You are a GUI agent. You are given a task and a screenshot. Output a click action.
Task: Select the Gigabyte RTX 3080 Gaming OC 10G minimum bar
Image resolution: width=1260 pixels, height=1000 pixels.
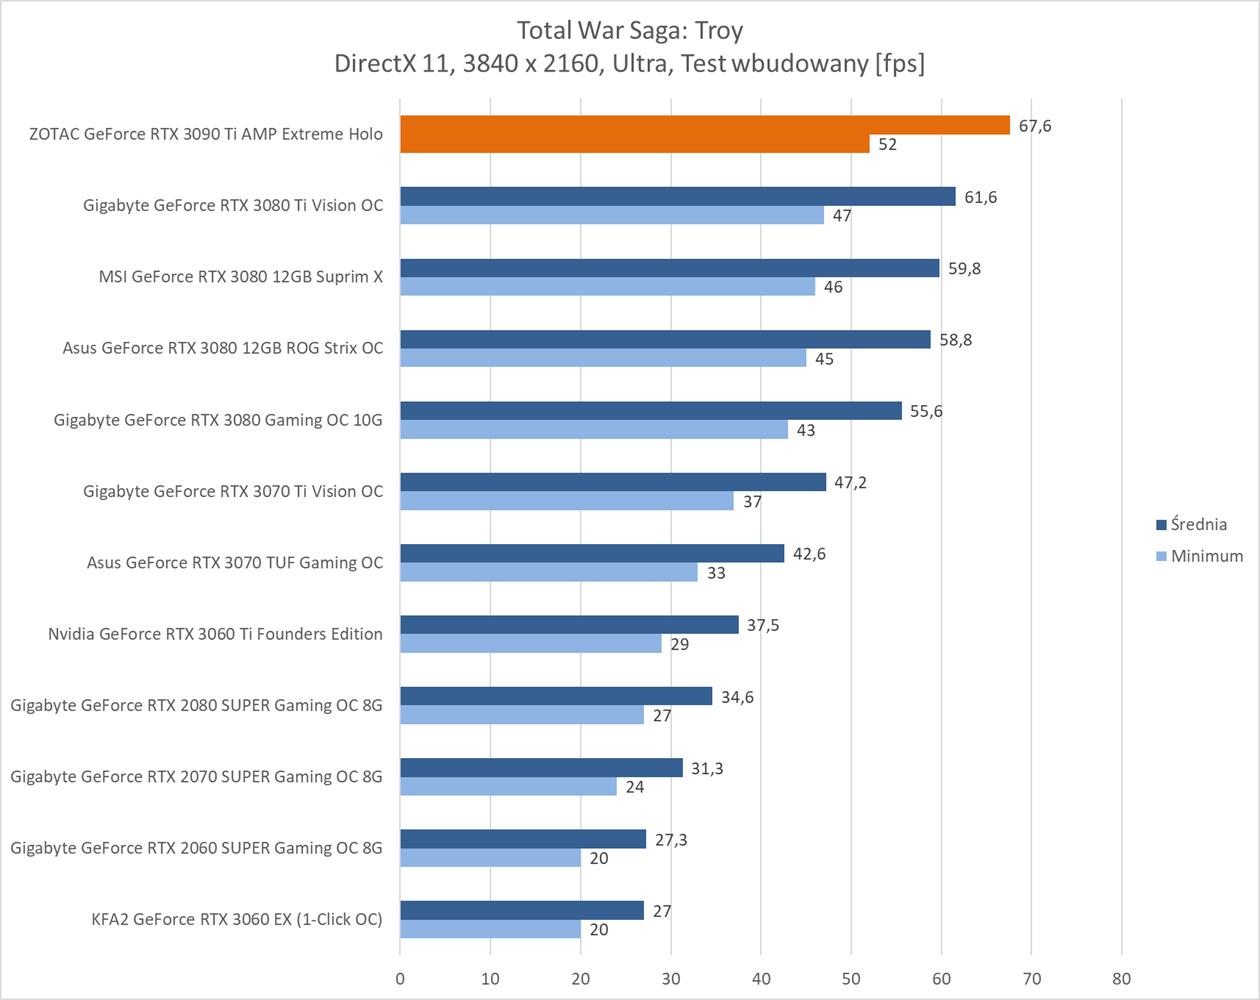(594, 430)
